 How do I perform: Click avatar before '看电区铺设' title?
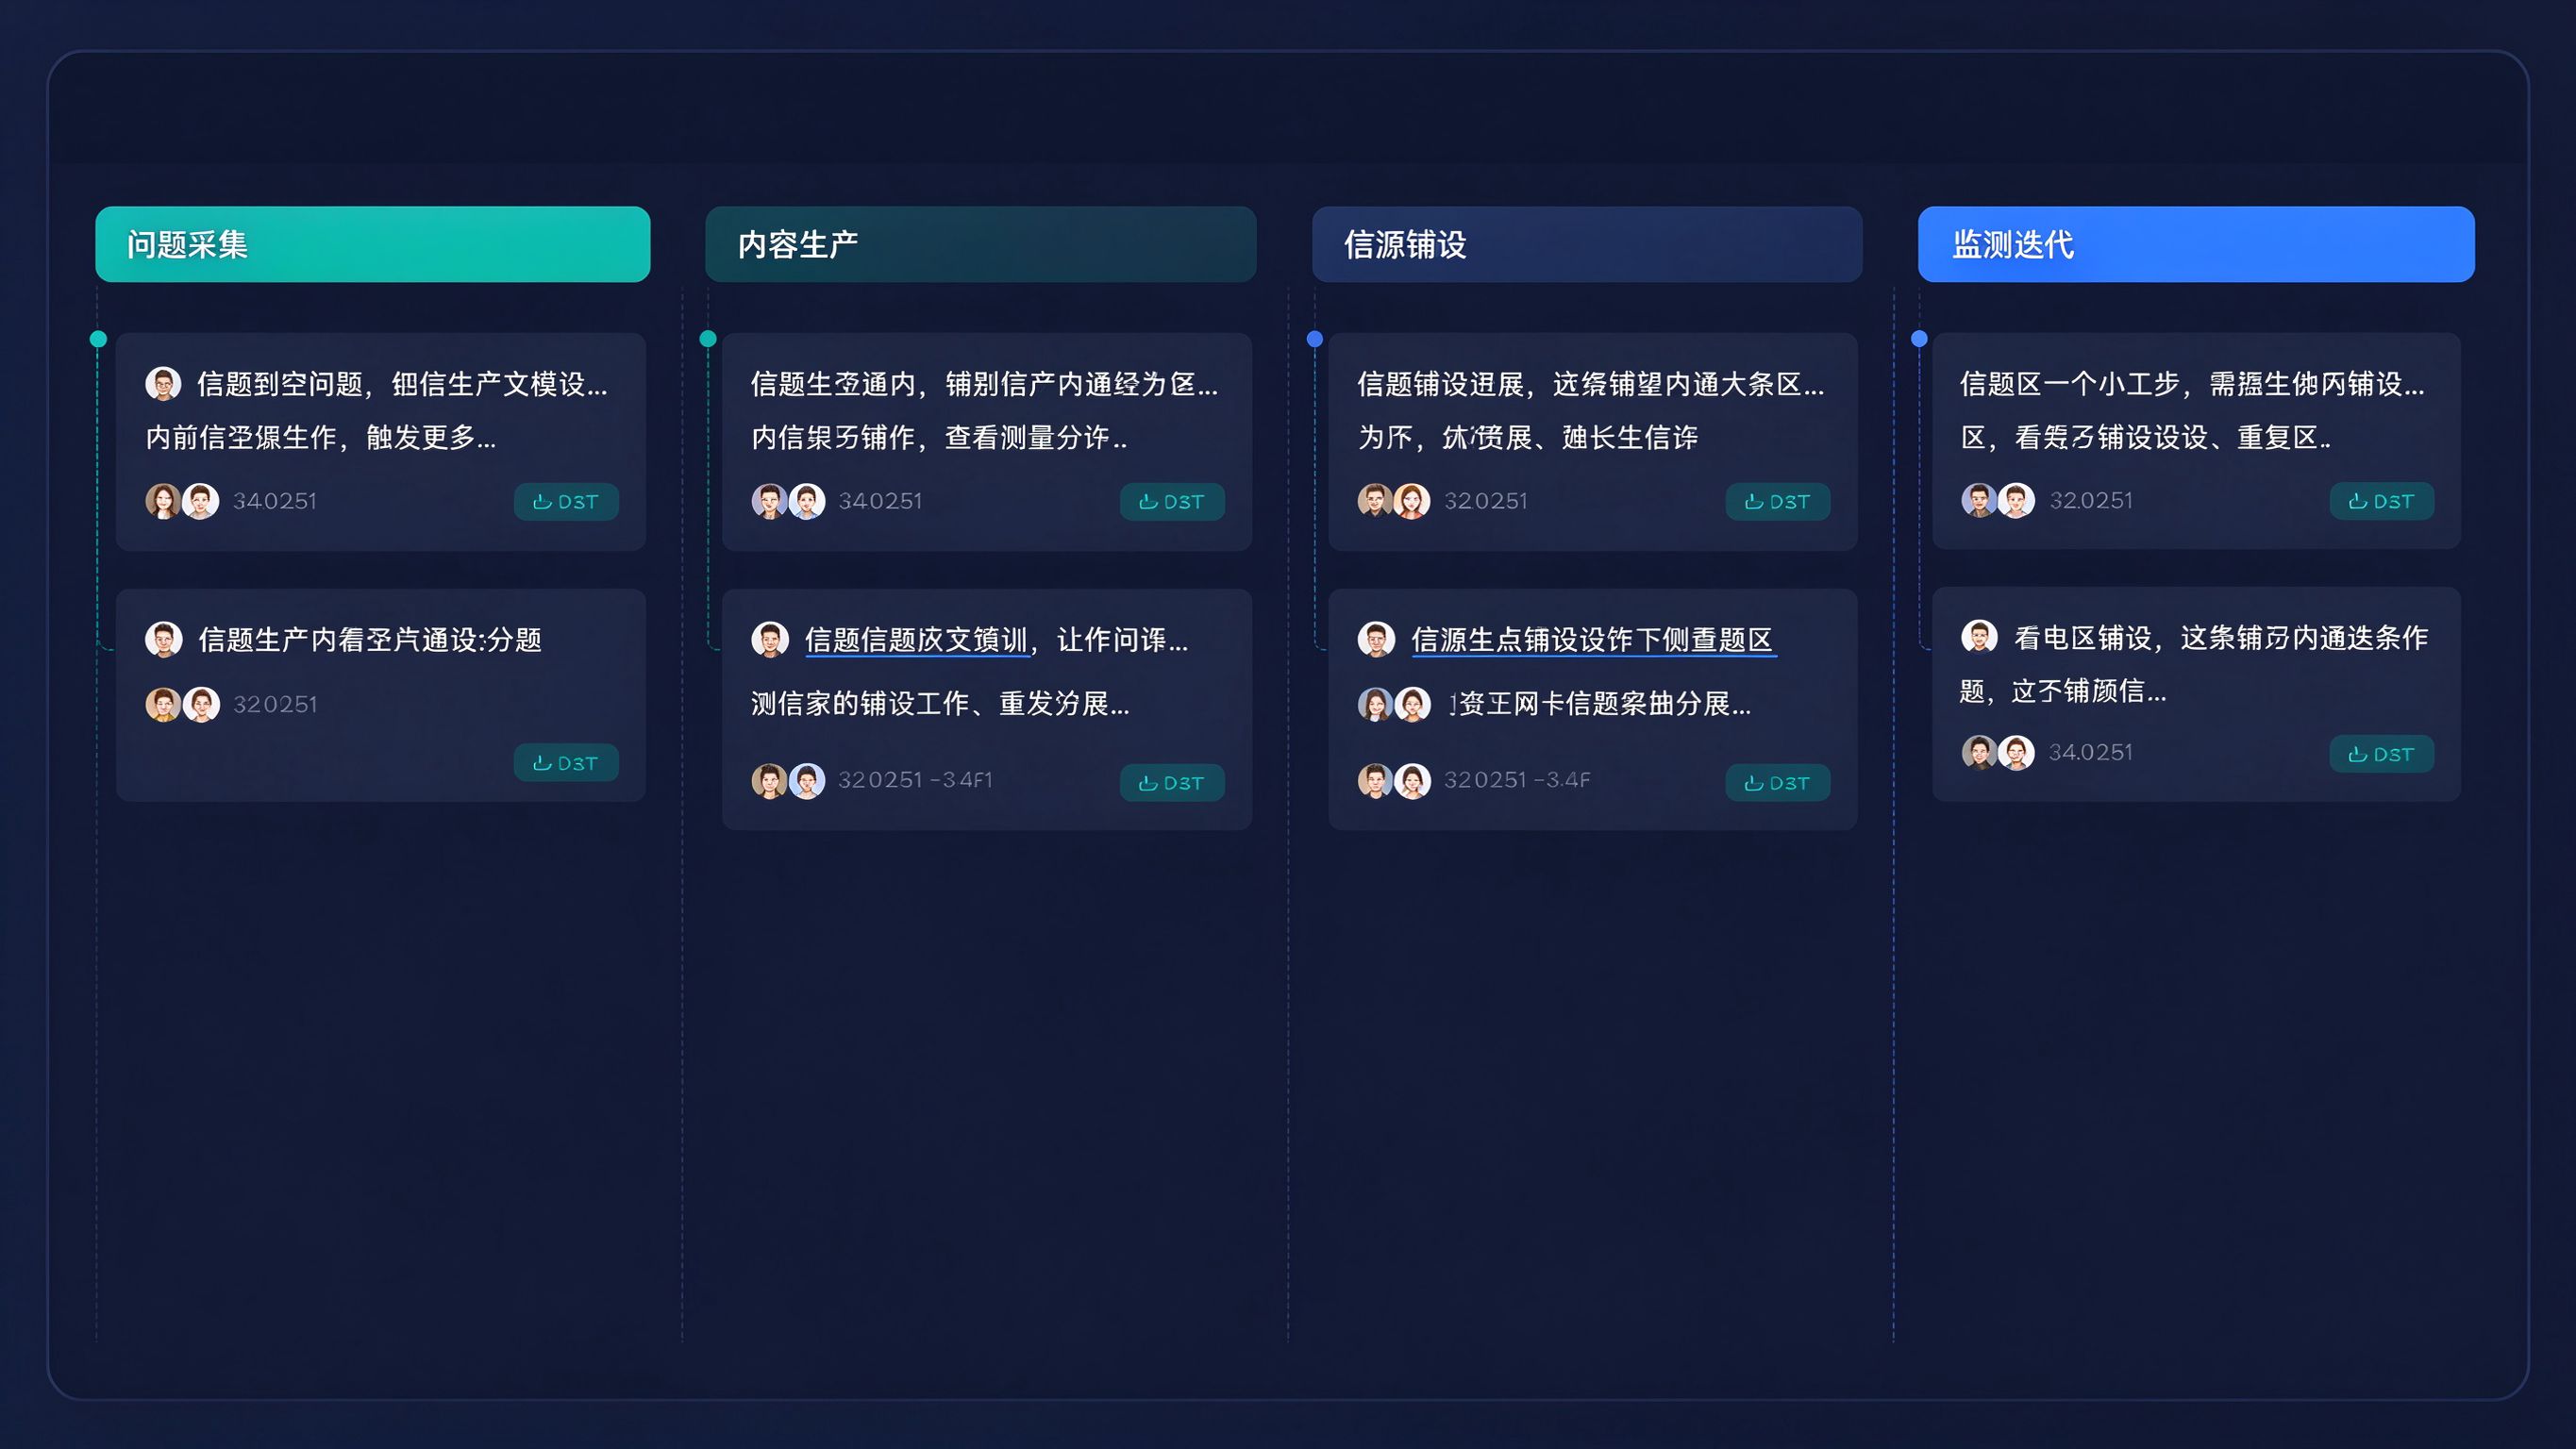[x=1979, y=636]
